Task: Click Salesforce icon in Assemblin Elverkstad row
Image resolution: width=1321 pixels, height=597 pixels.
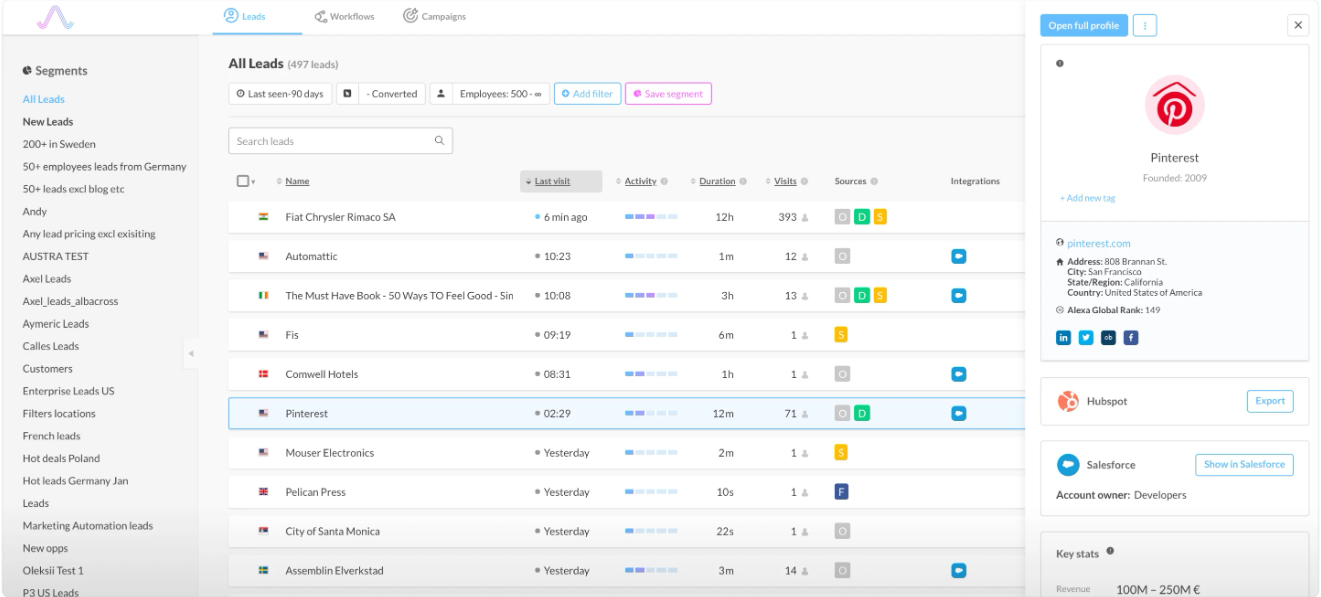Action: (x=958, y=570)
